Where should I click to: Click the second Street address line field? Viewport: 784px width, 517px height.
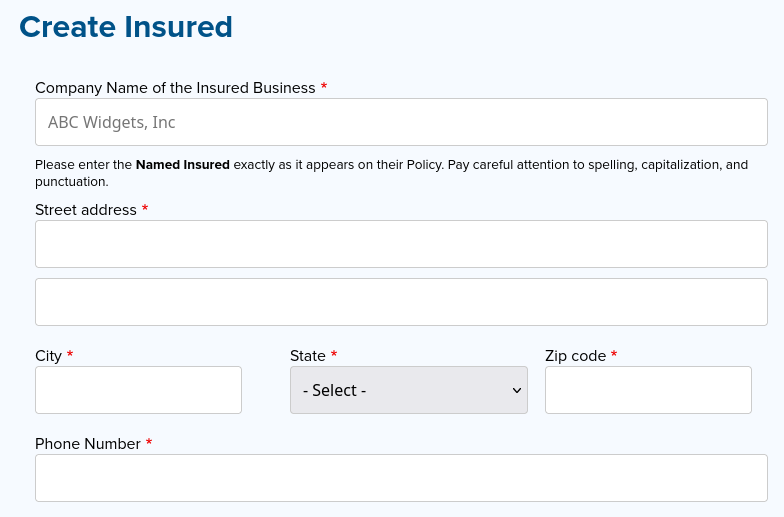tap(401, 302)
